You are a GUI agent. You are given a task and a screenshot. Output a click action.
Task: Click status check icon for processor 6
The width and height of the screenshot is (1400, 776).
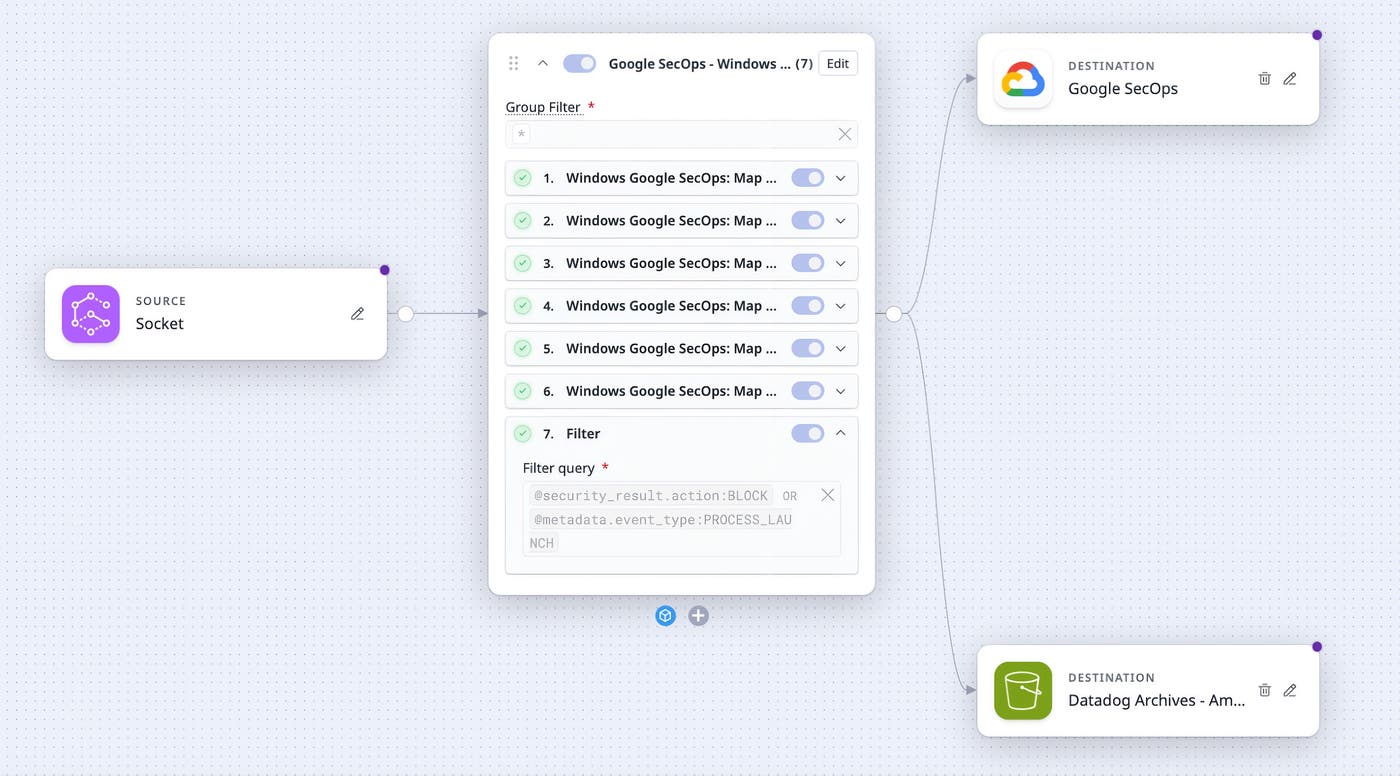click(522, 391)
